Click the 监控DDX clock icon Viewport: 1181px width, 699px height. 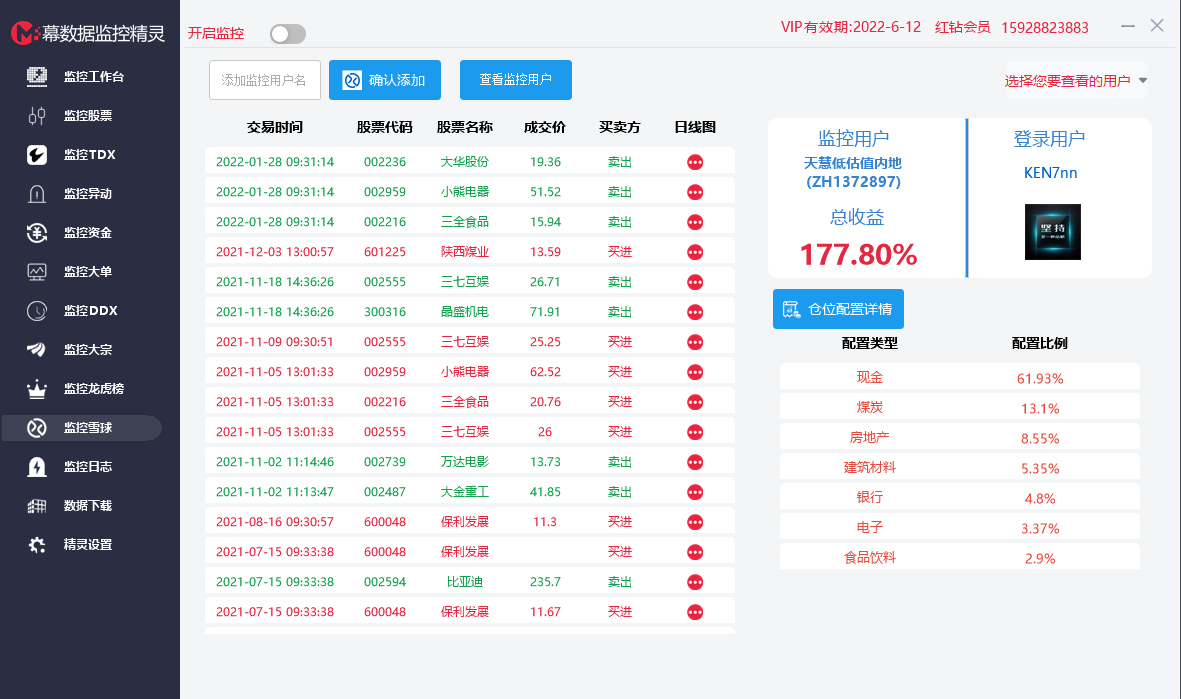click(x=36, y=310)
